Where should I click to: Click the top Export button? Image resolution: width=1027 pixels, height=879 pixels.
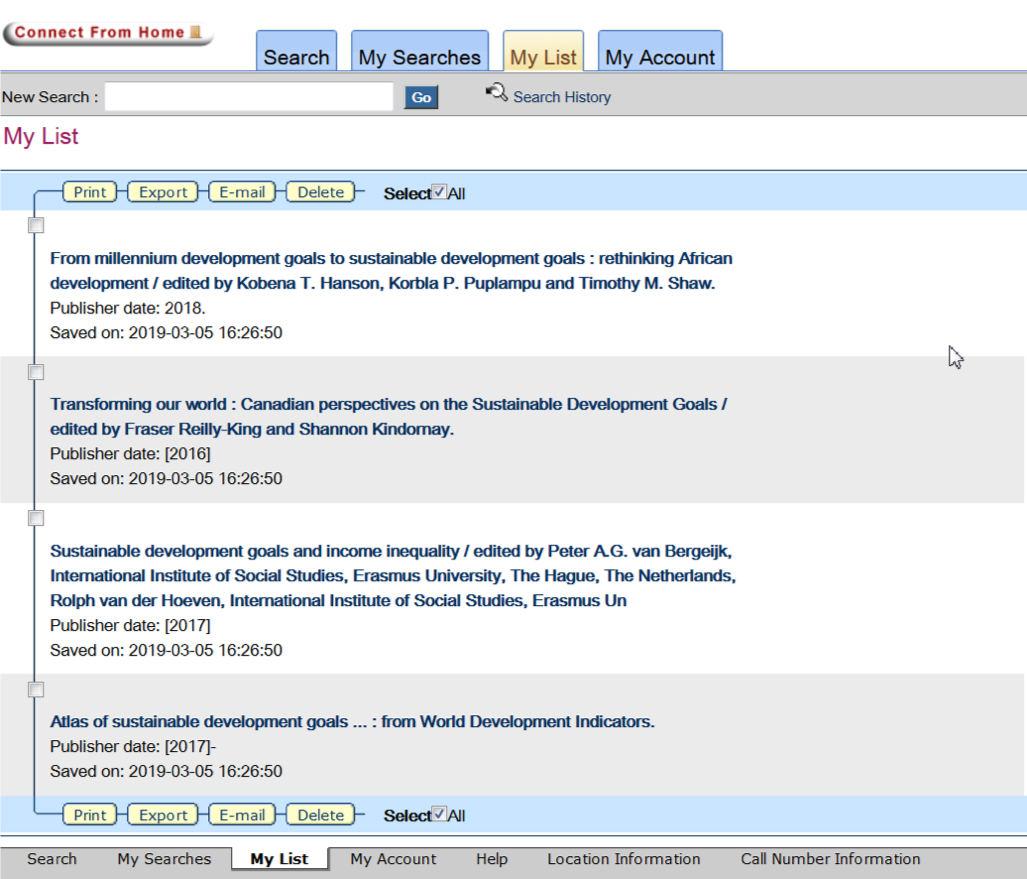[x=163, y=192]
